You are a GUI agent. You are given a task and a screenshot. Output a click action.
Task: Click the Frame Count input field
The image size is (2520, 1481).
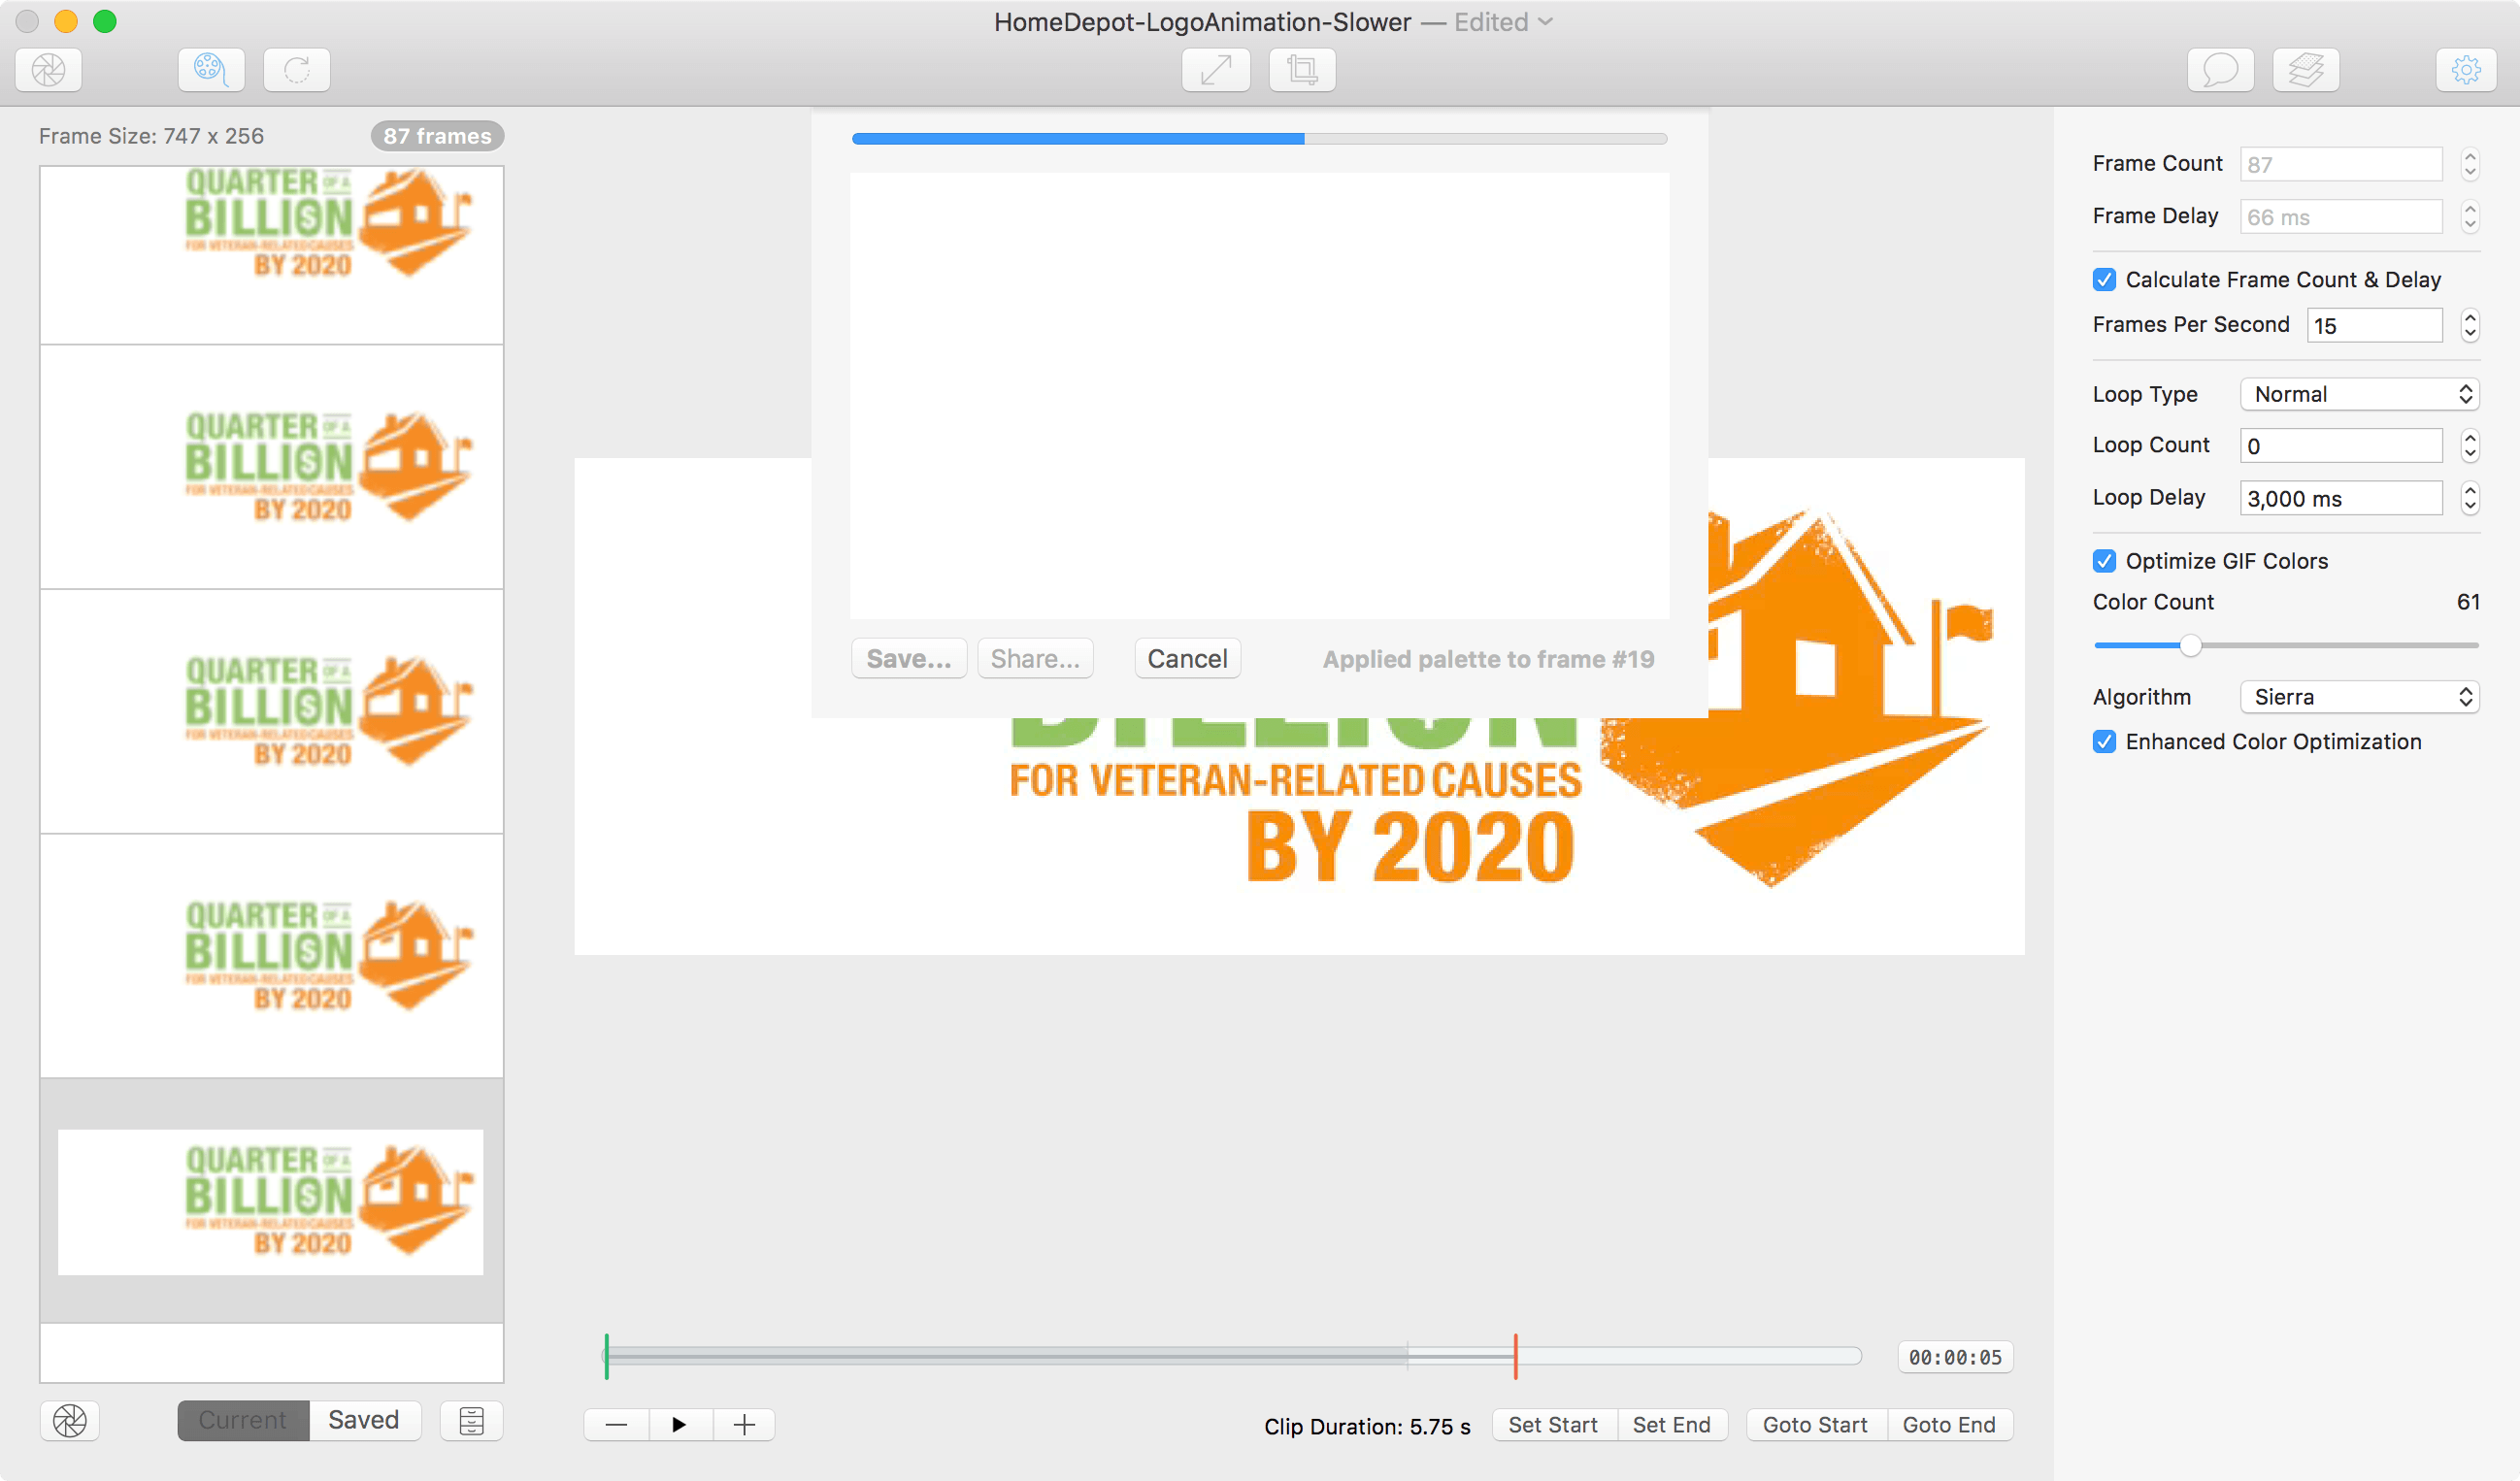pyautogui.click(x=2341, y=164)
